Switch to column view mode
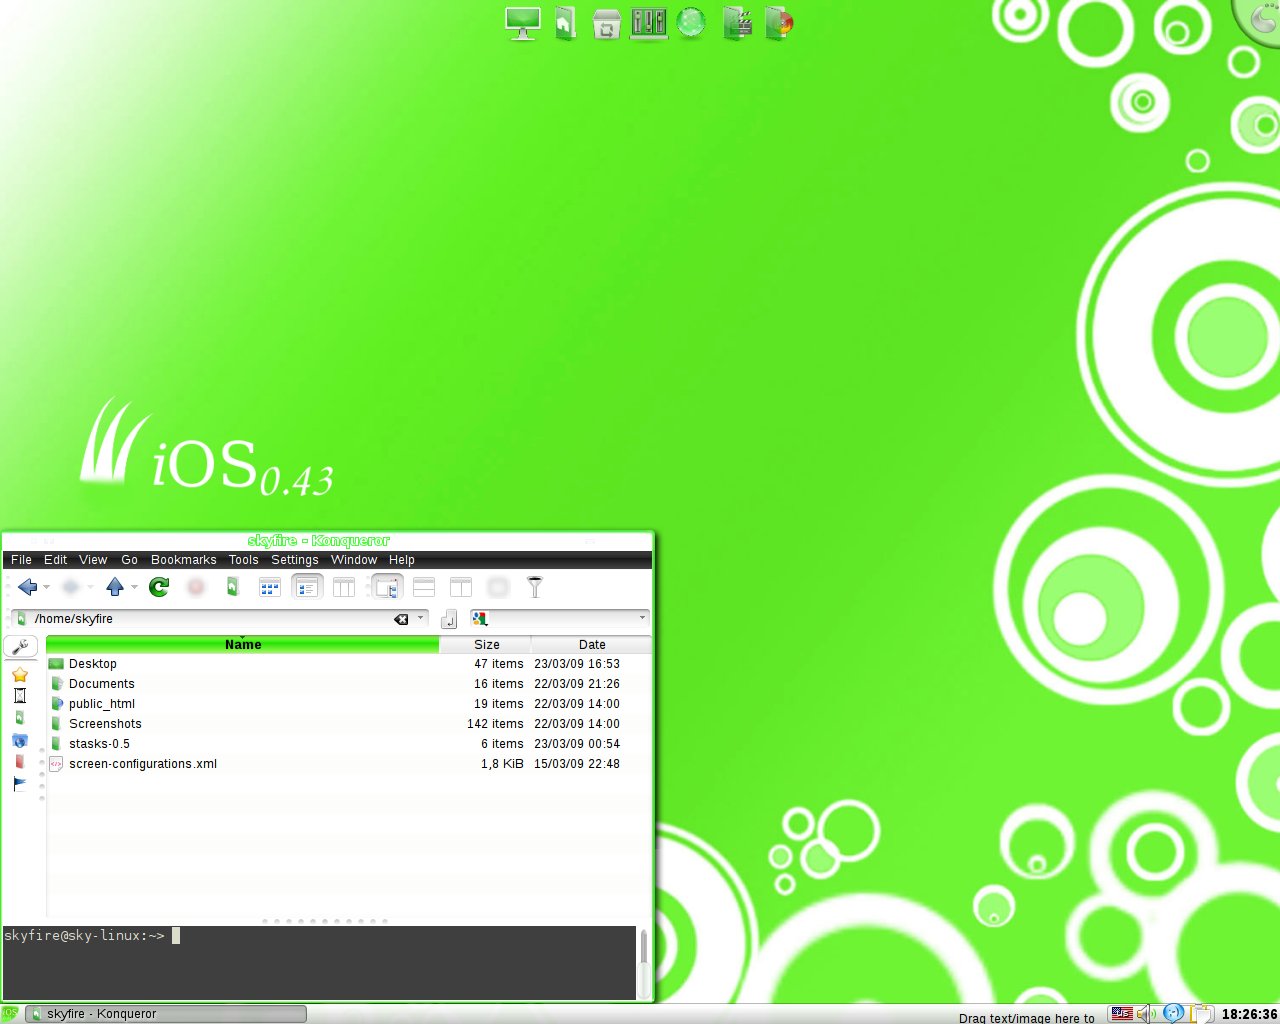 [x=344, y=587]
